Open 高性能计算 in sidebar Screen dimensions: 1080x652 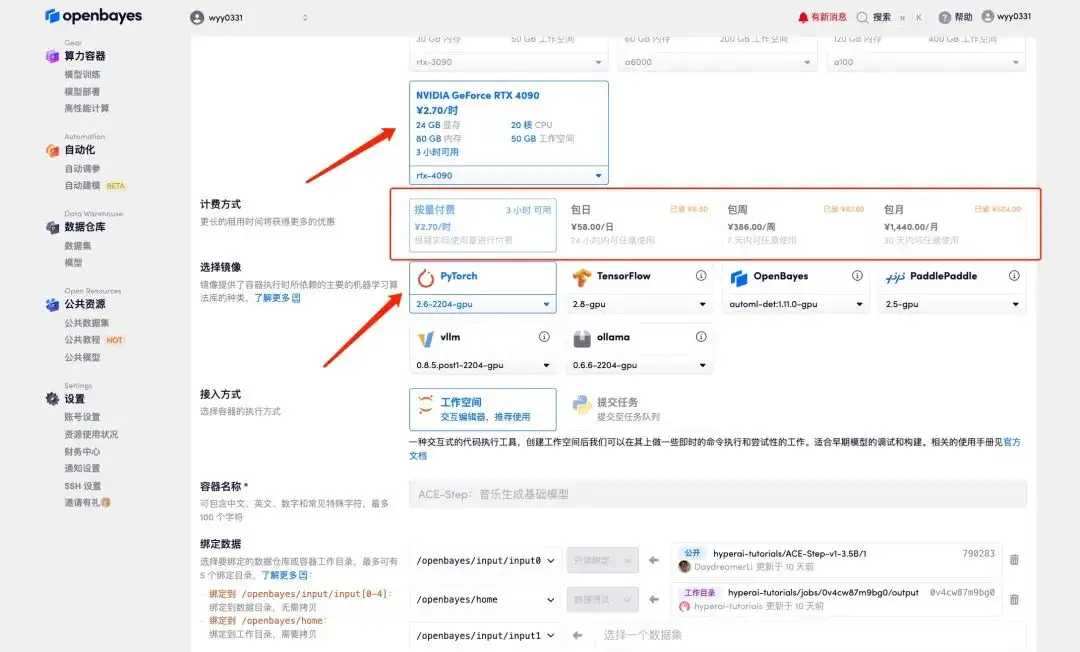coord(87,108)
